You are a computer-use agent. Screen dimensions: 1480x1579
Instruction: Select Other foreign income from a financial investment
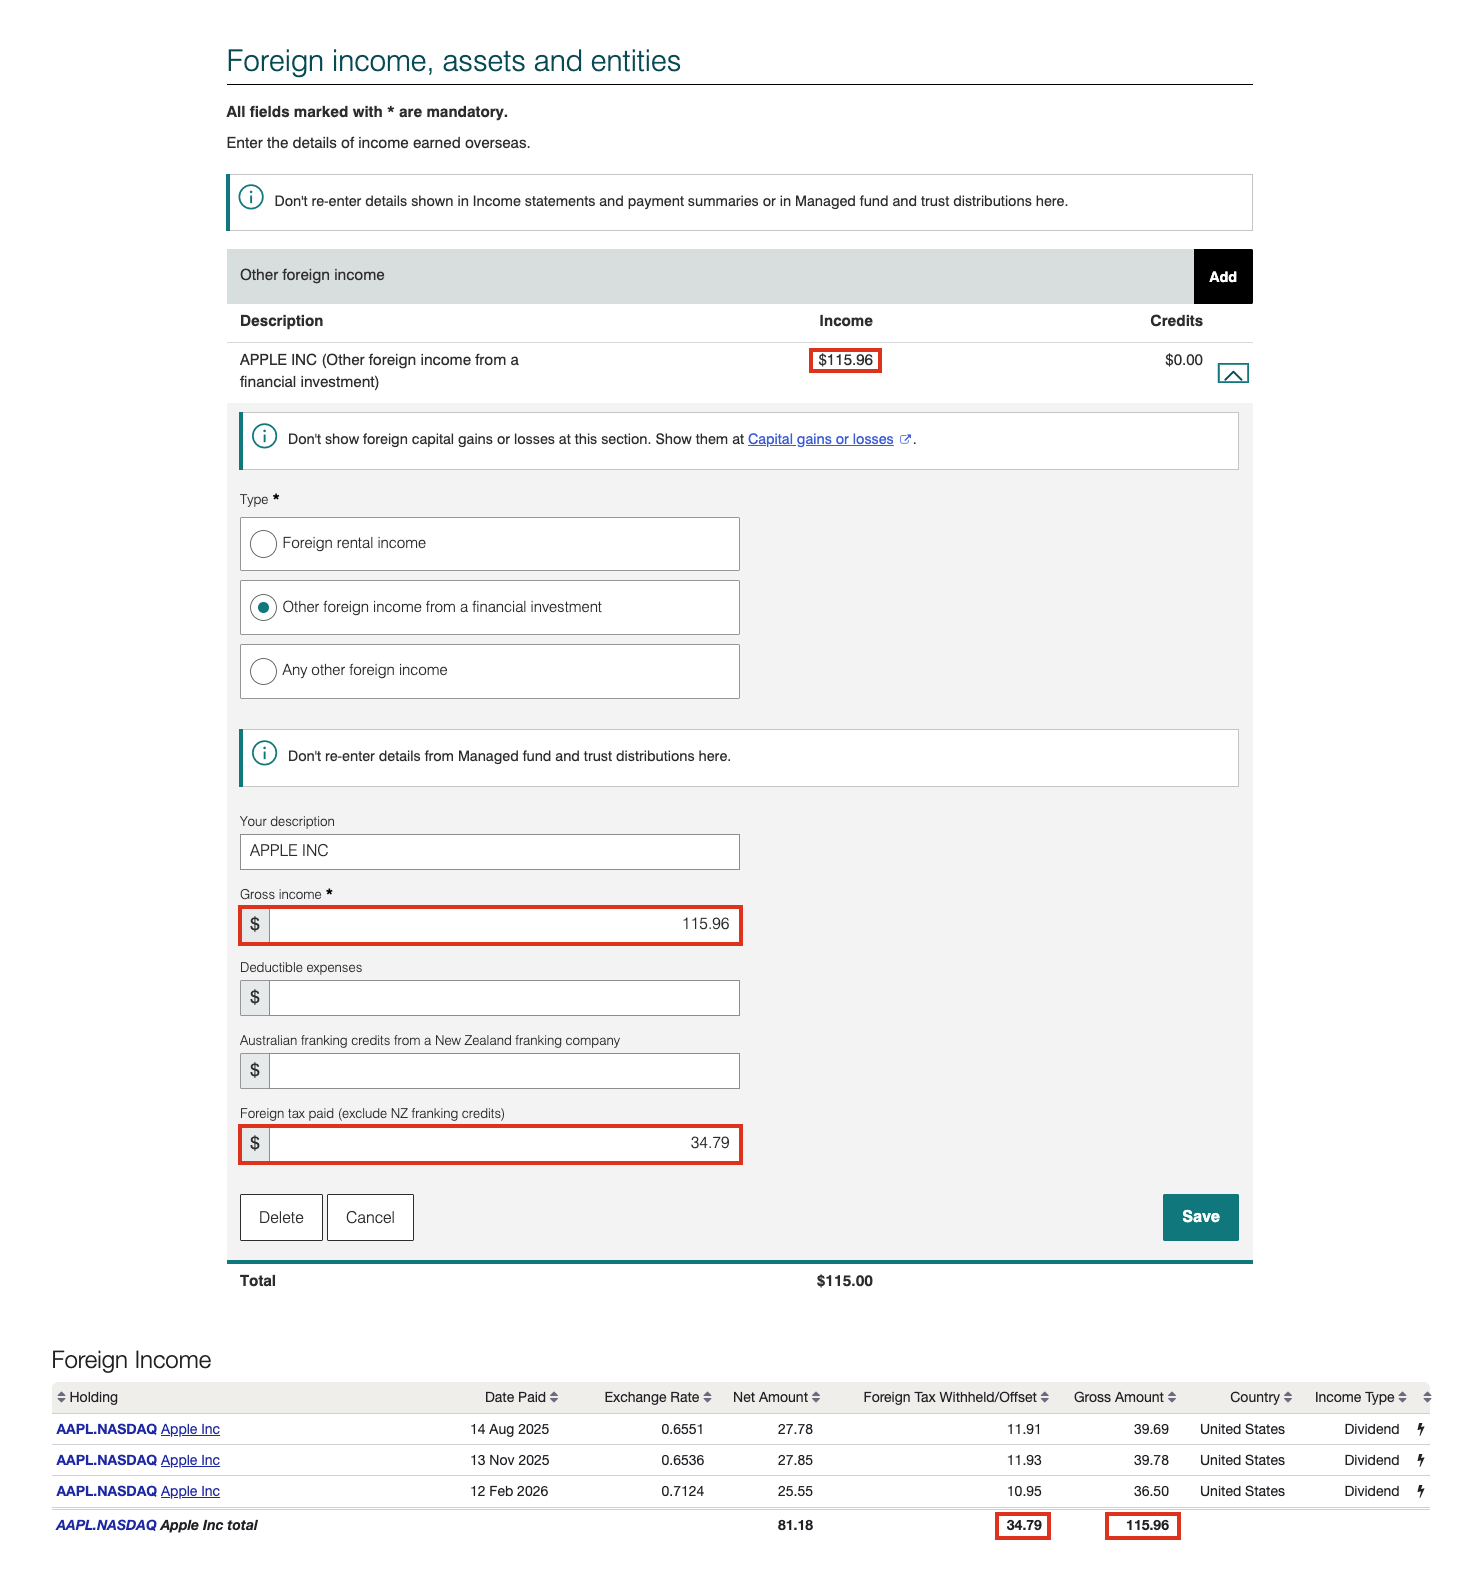490,607
